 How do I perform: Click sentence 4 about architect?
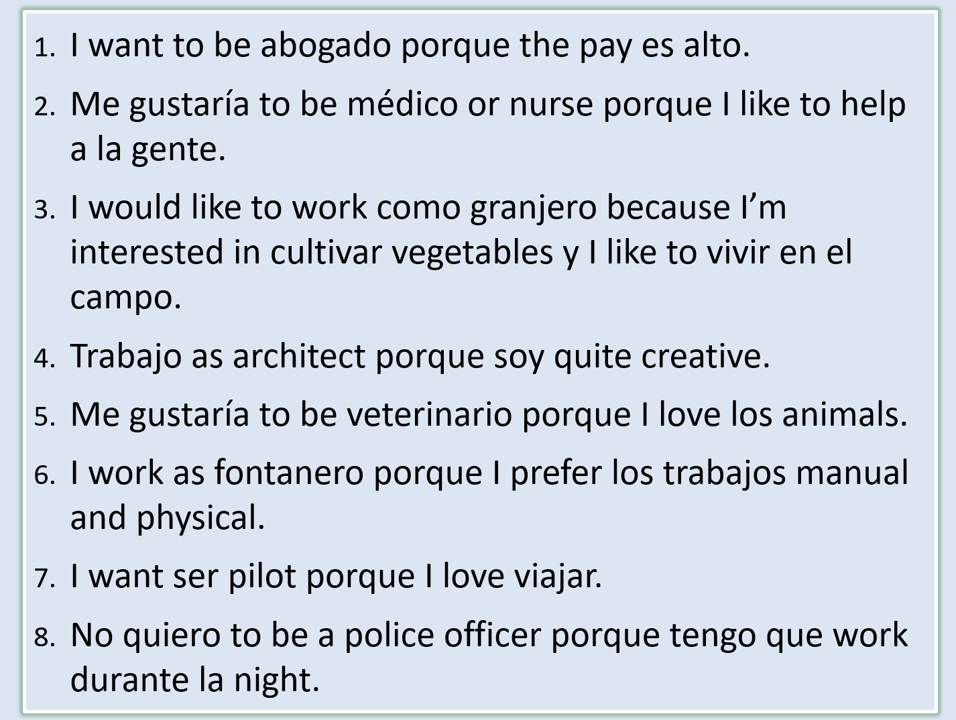coord(420,357)
